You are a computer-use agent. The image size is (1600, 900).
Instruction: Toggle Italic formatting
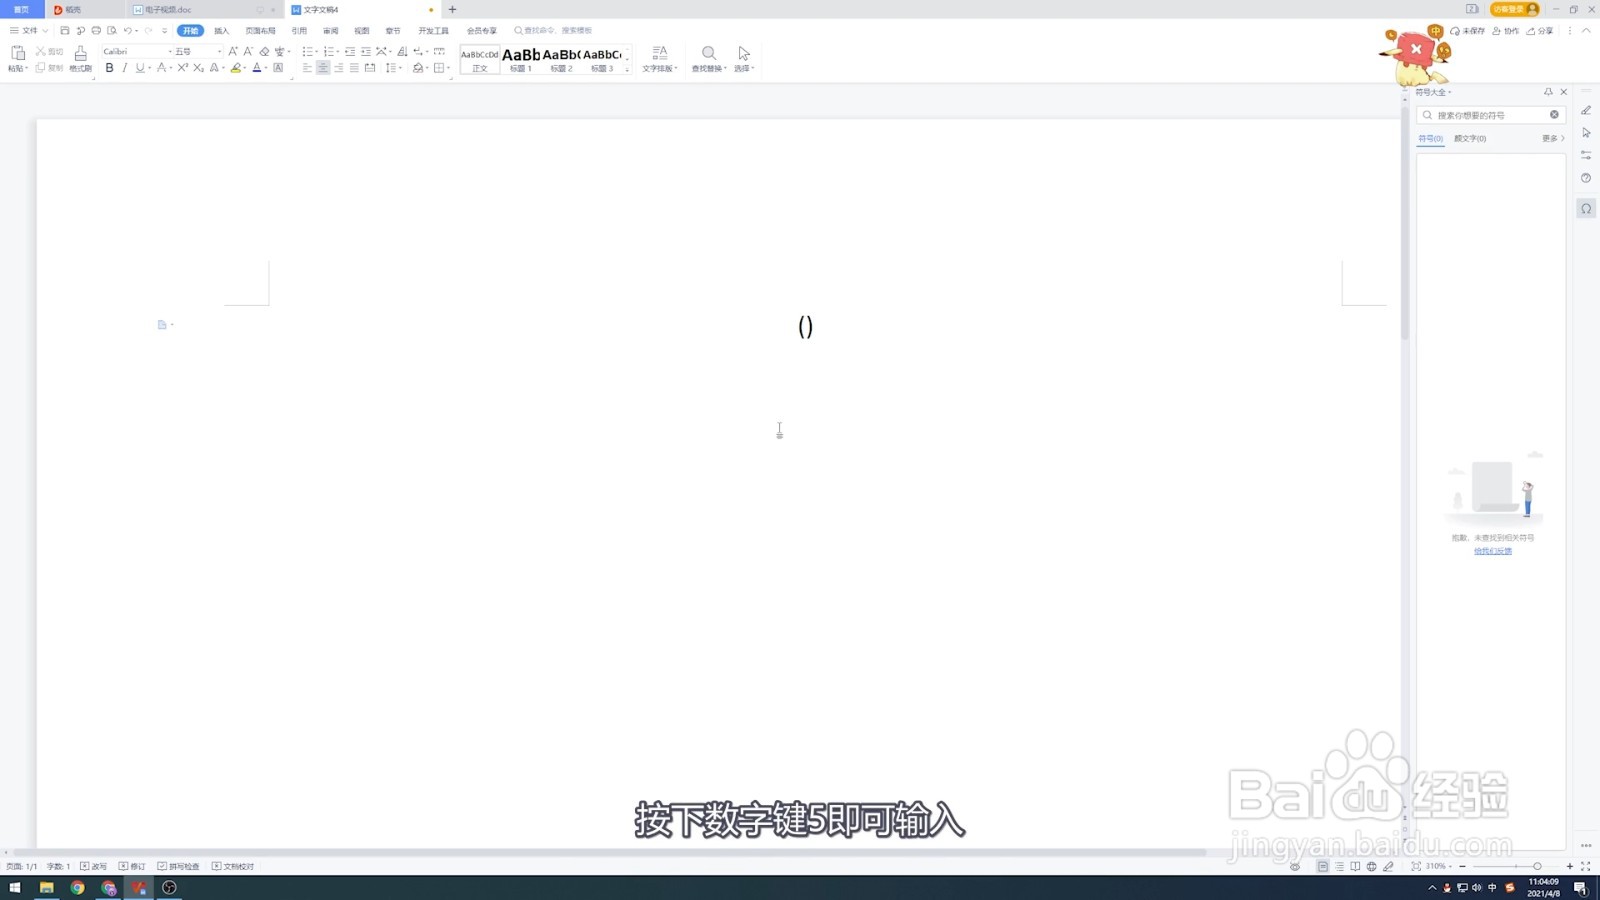(124, 68)
